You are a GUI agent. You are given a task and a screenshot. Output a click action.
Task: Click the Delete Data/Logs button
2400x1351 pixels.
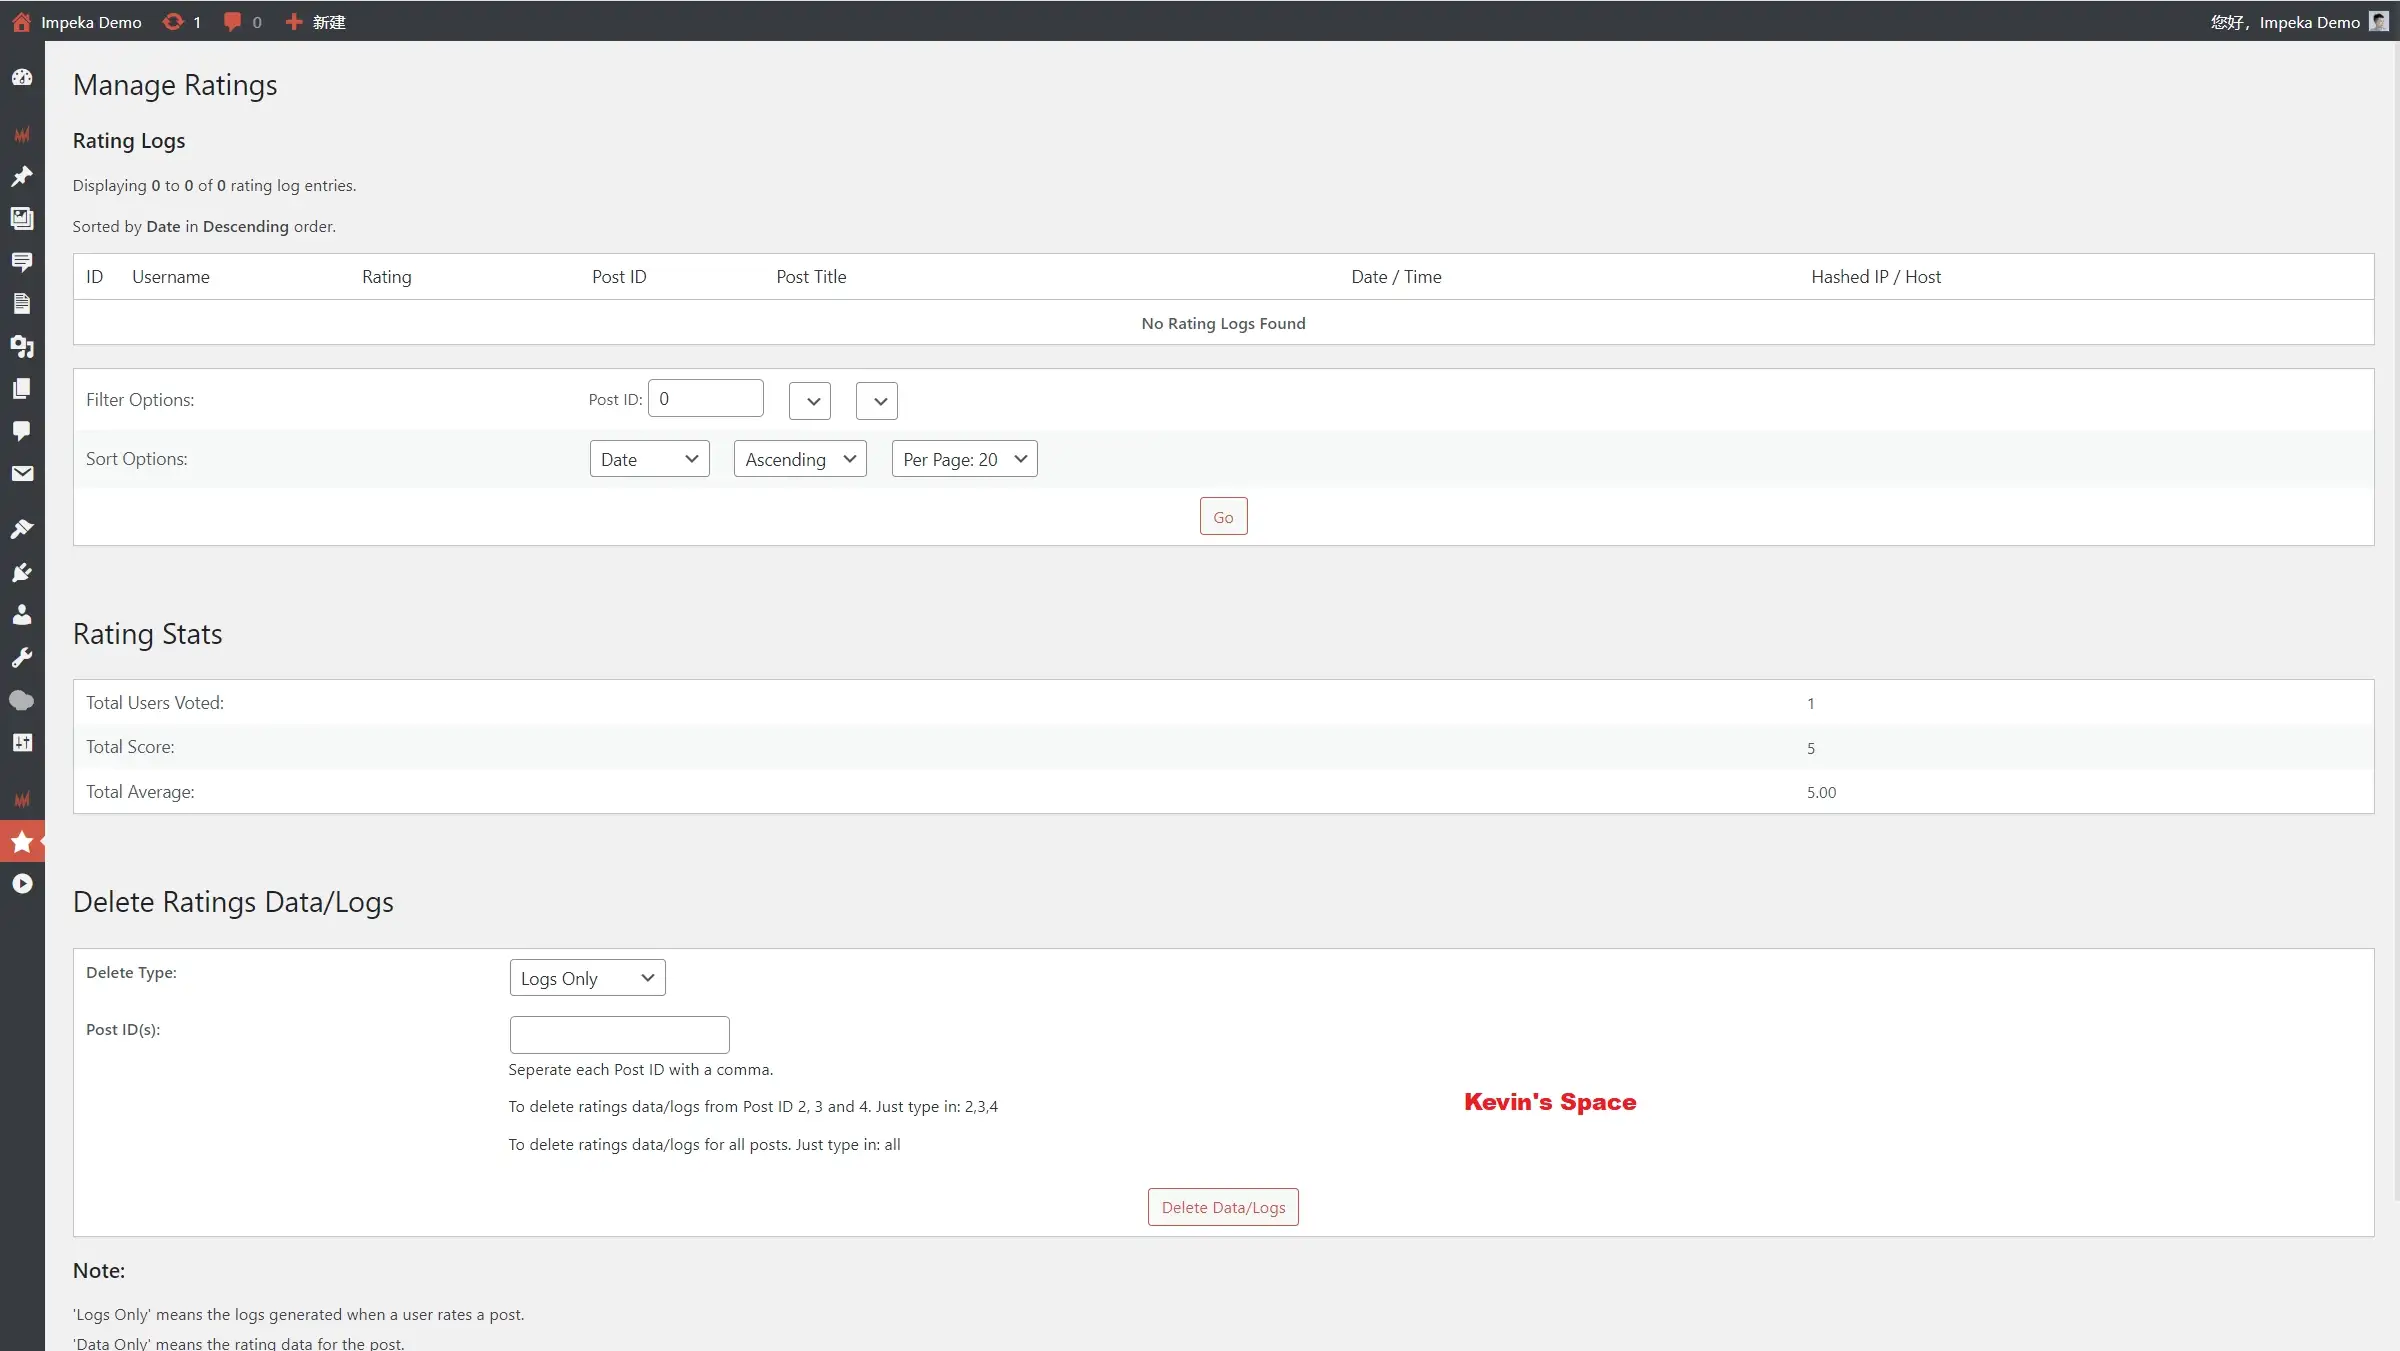[1222, 1207]
